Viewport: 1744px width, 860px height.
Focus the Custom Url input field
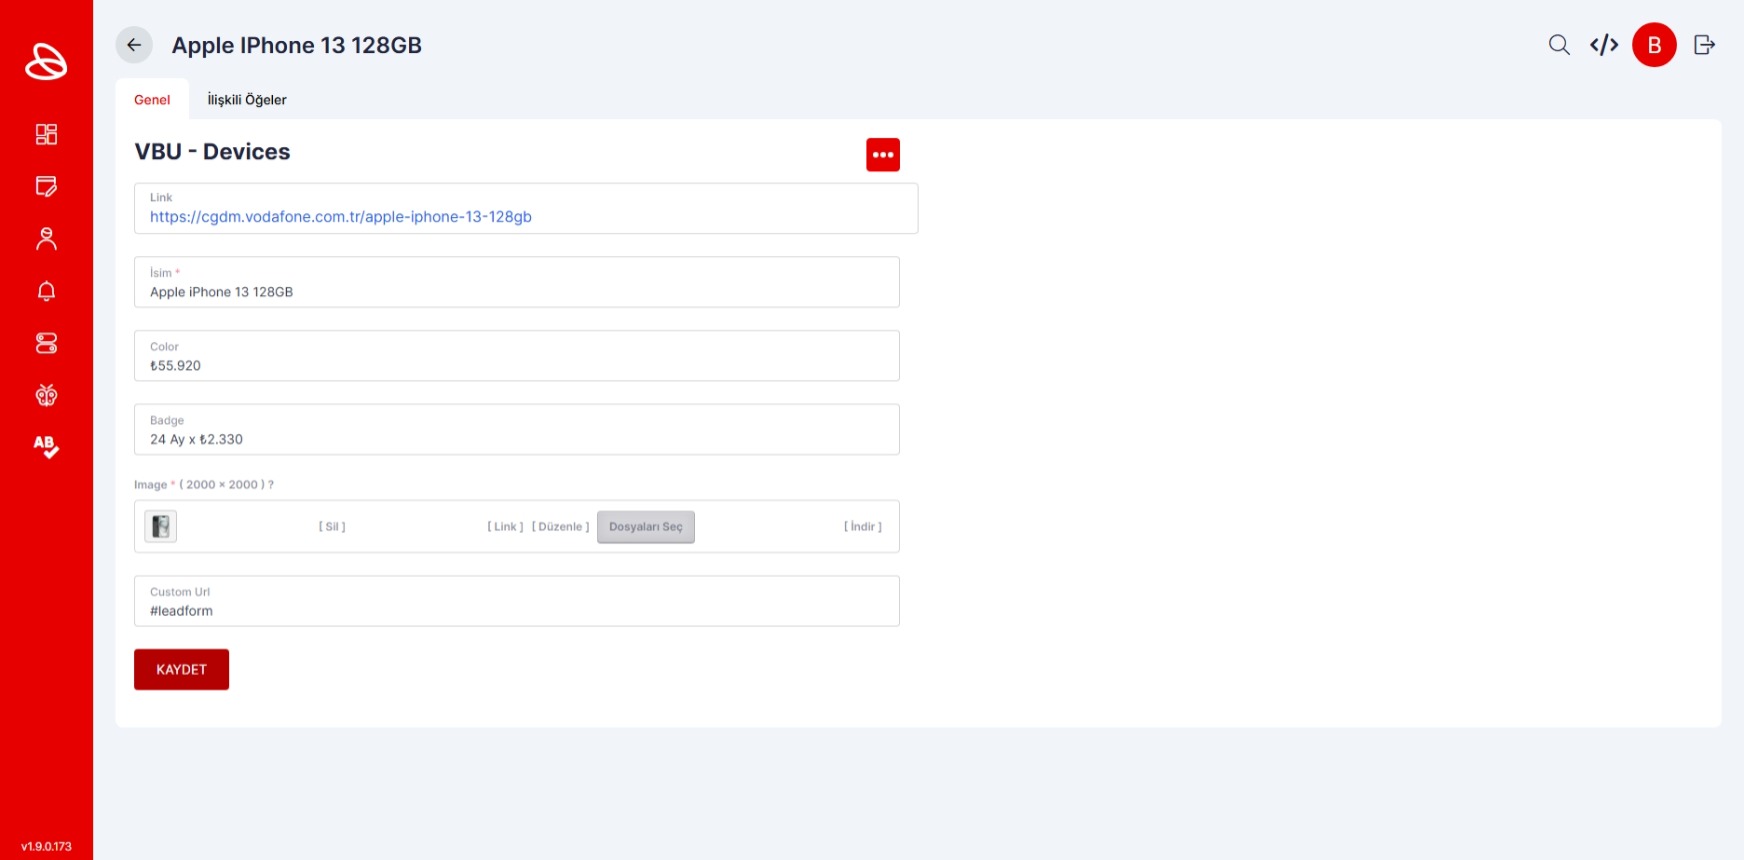(x=516, y=610)
